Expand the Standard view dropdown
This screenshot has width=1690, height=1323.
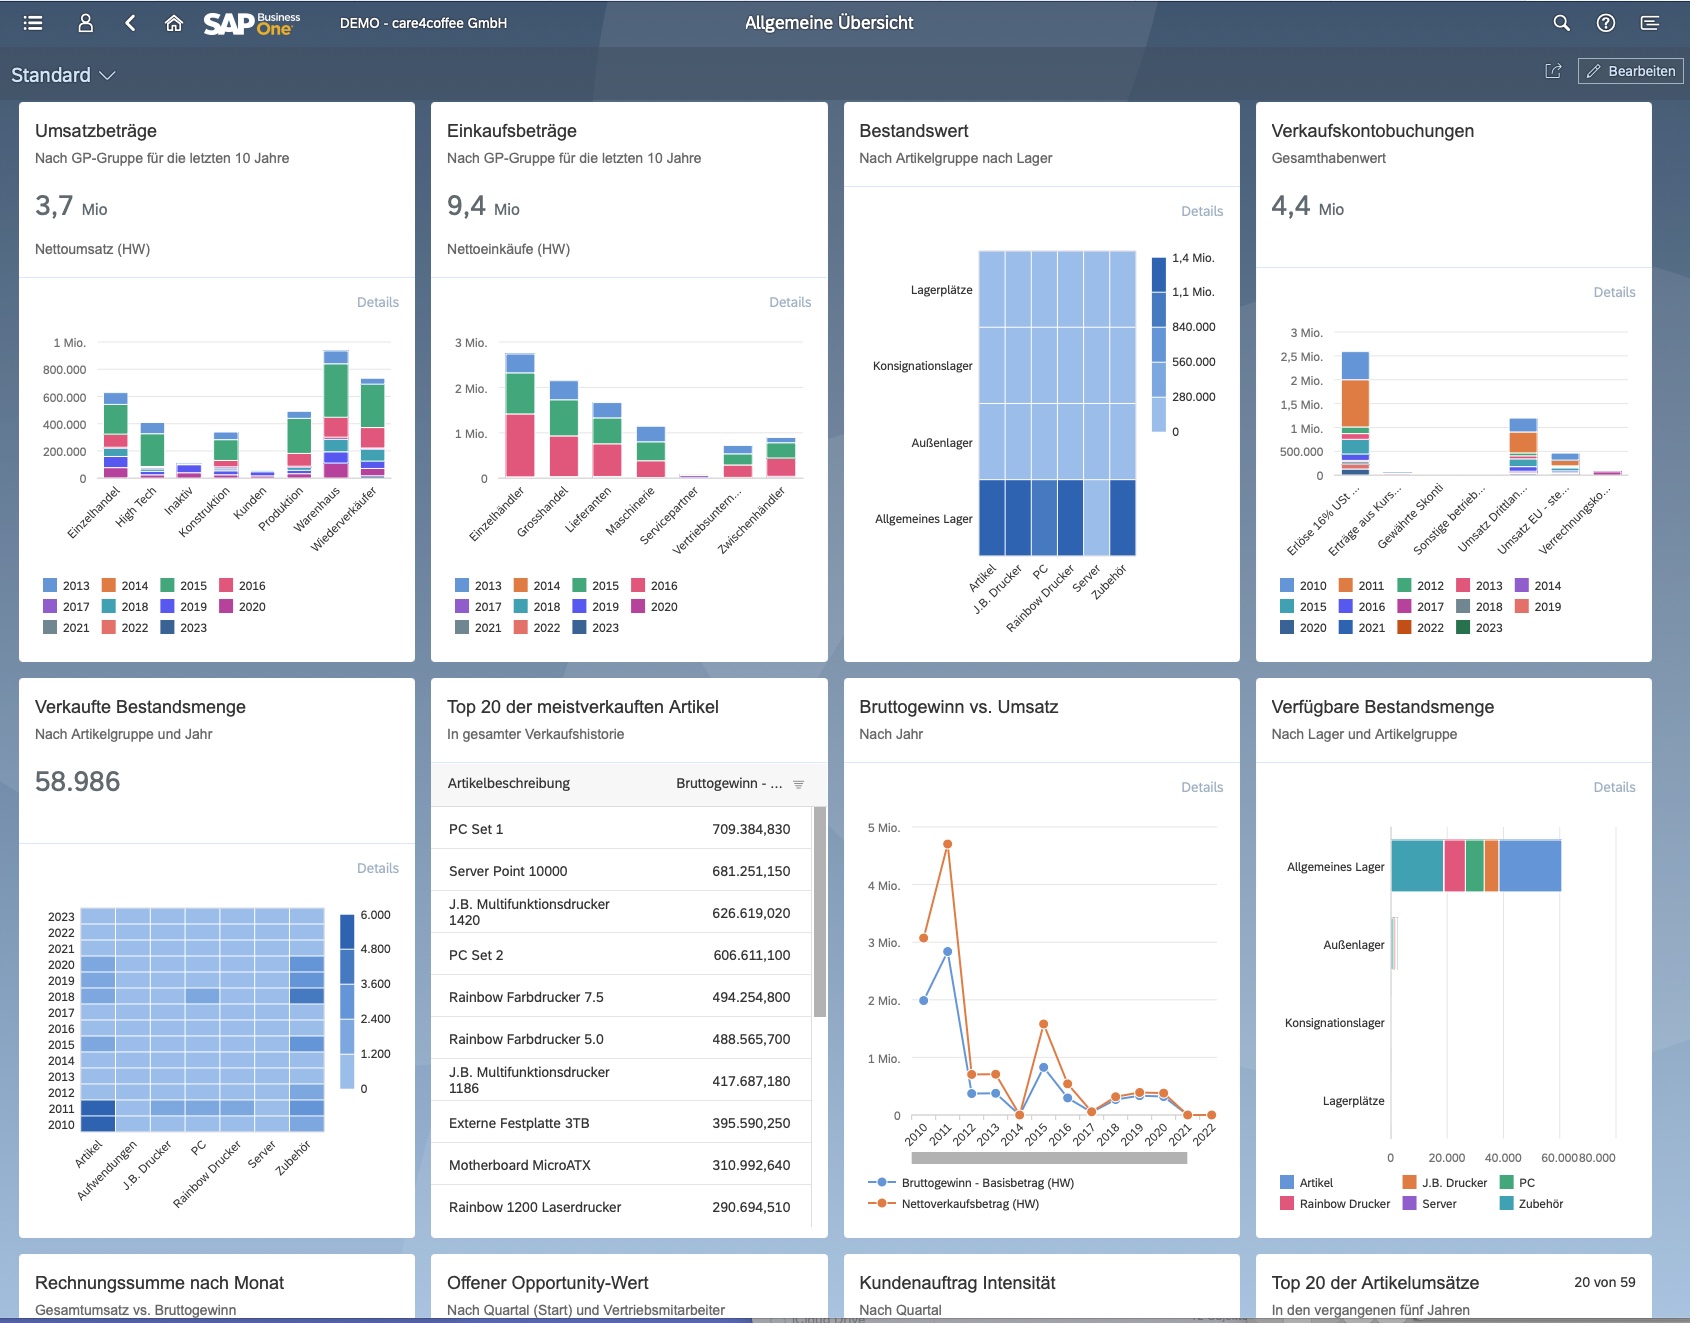pyautogui.click(x=64, y=75)
